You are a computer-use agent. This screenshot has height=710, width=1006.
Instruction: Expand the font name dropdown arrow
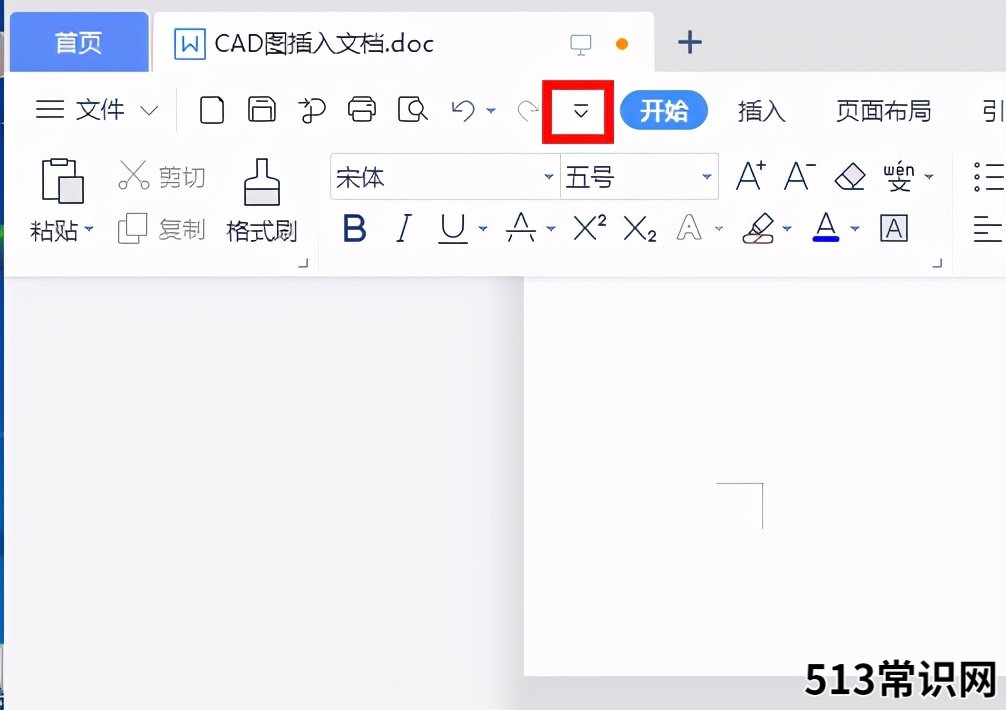pos(549,176)
